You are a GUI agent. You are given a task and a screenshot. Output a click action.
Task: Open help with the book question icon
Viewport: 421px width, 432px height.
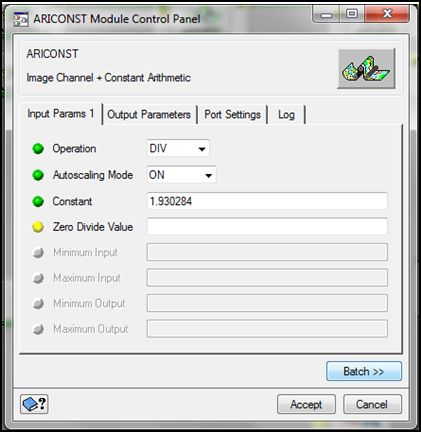[x=34, y=404]
